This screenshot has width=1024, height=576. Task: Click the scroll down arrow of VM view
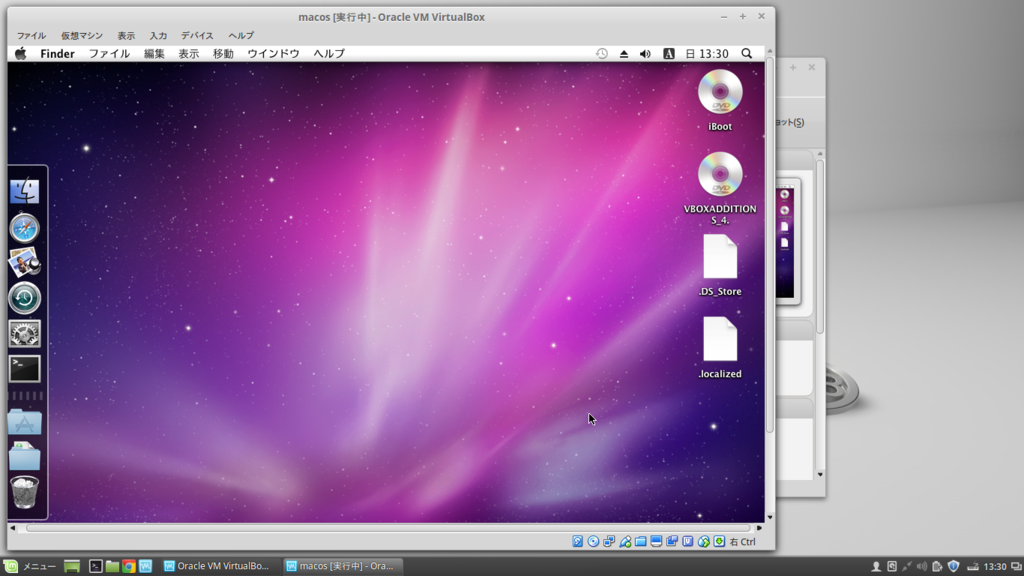(769, 517)
